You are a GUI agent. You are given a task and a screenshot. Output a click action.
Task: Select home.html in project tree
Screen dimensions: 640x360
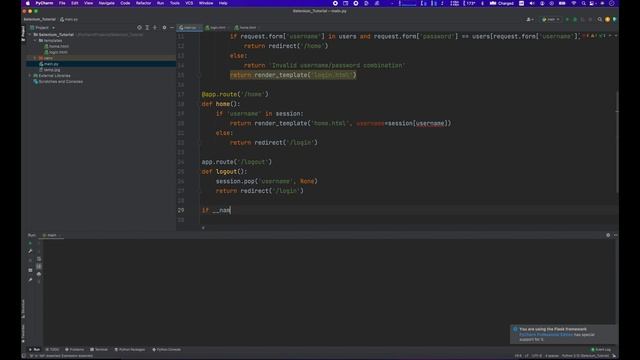point(56,46)
